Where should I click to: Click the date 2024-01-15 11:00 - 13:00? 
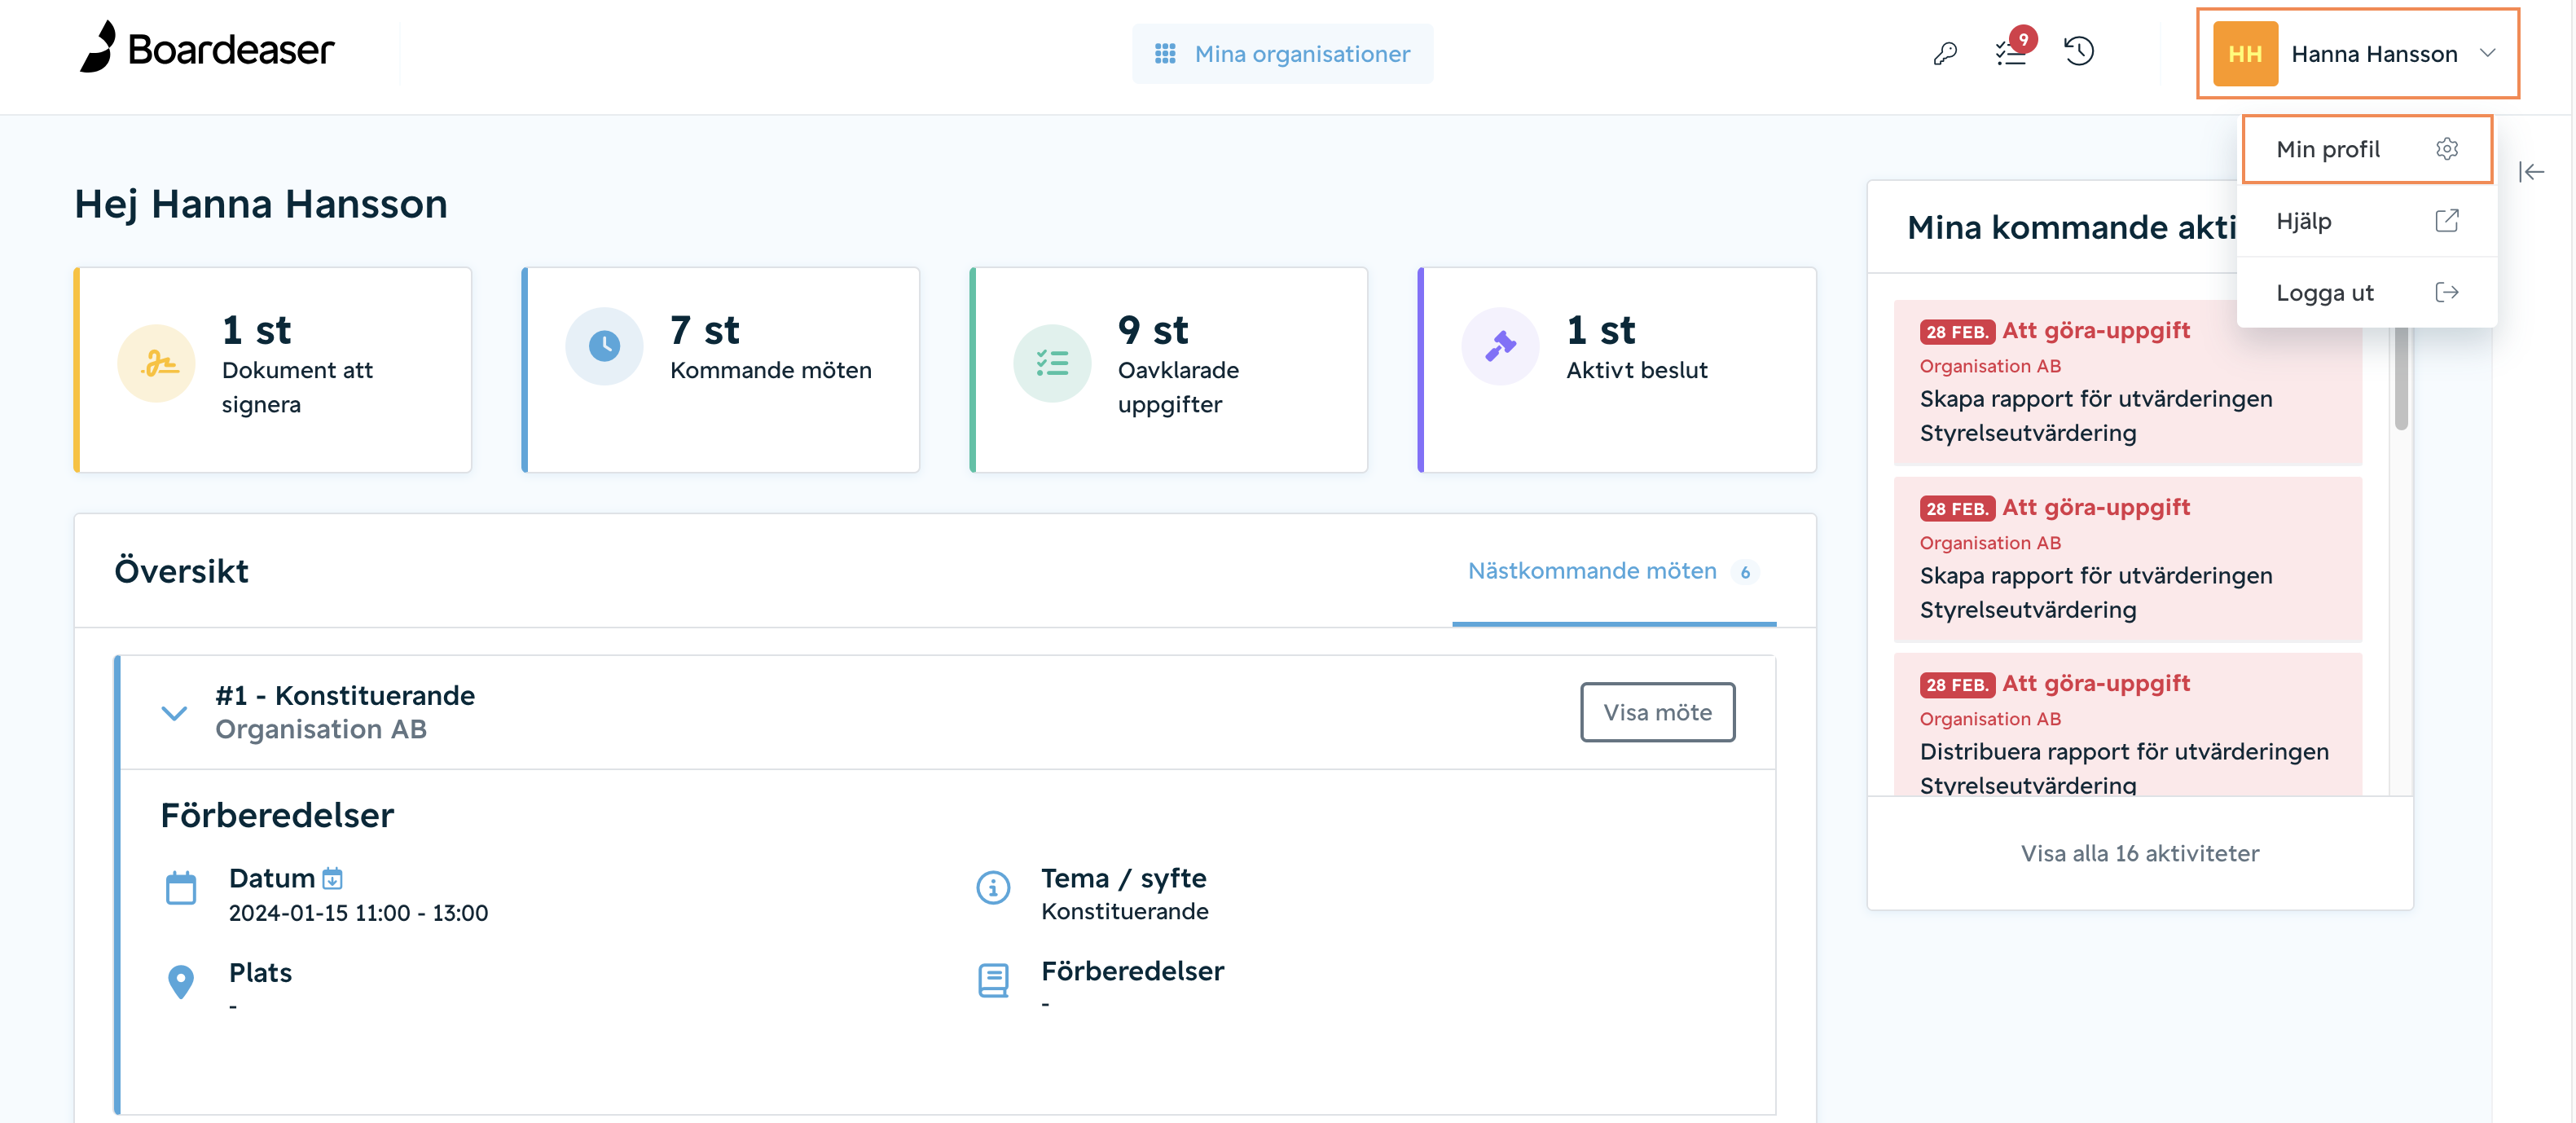coord(358,913)
